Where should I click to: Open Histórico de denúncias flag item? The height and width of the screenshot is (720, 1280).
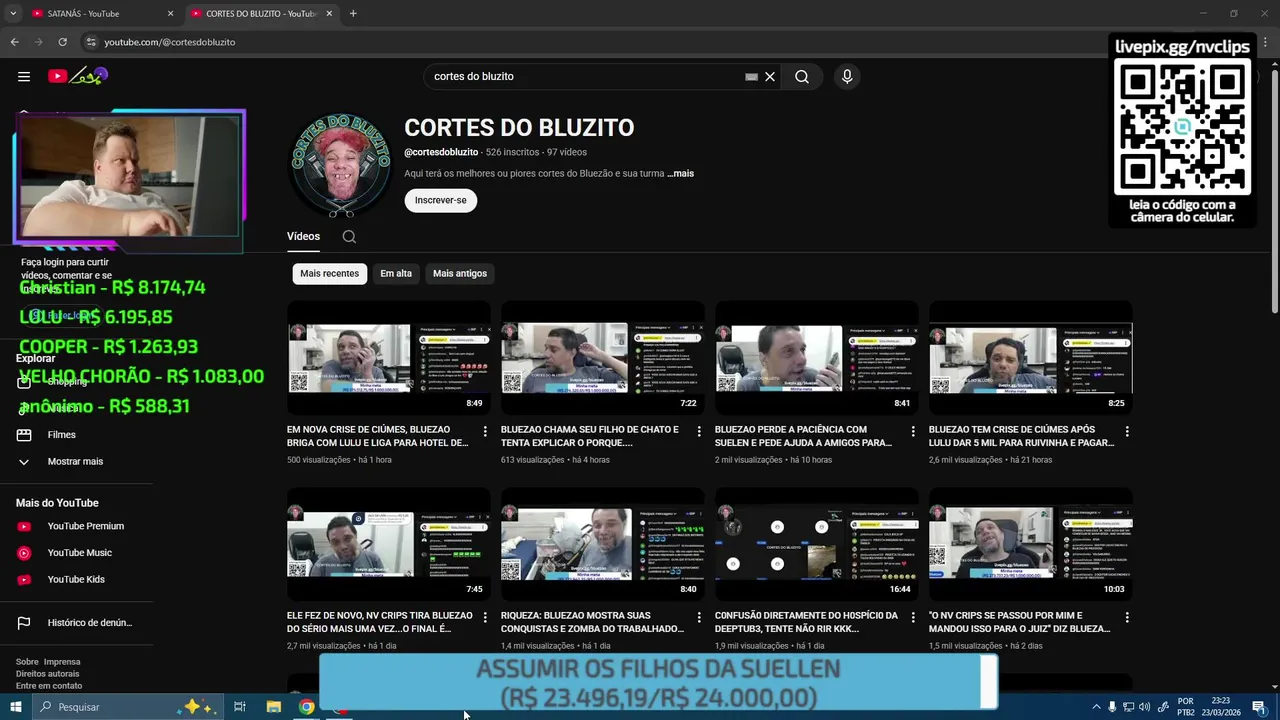77,623
